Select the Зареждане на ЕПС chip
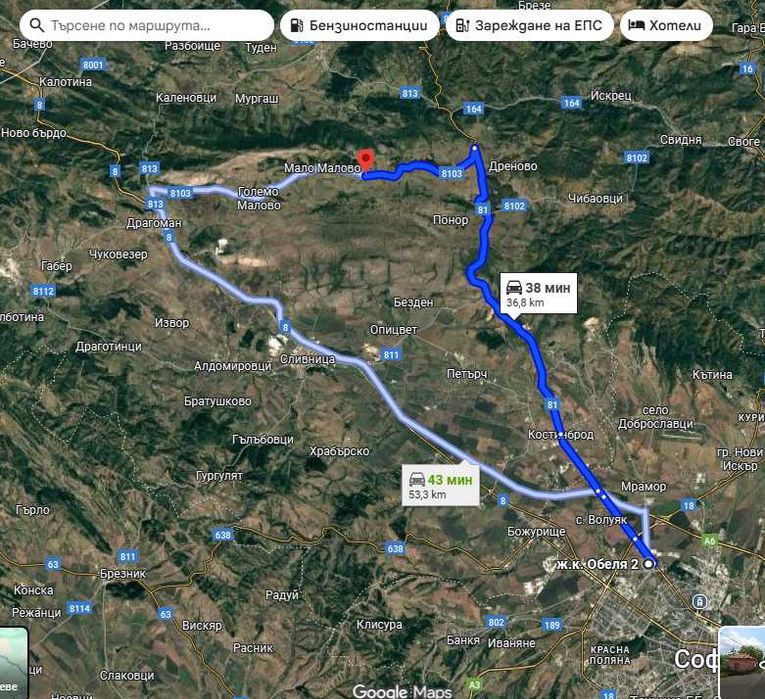 pyautogui.click(x=529, y=25)
